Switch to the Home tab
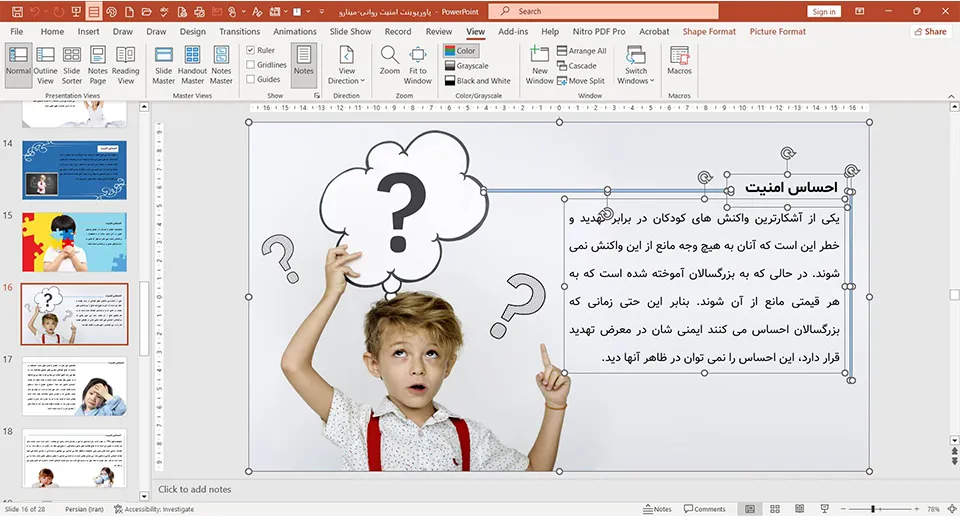This screenshot has width=960, height=516. click(x=52, y=31)
